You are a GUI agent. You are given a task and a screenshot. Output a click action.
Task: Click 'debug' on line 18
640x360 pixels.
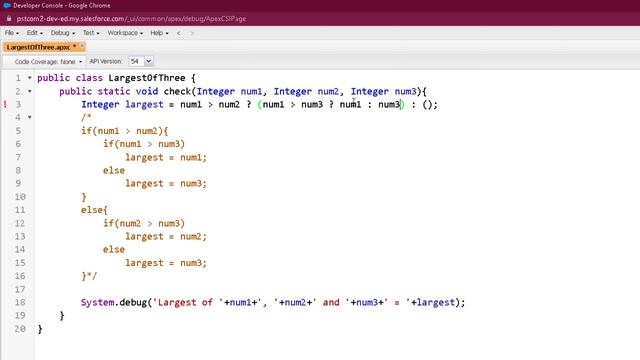pyautogui.click(x=133, y=302)
